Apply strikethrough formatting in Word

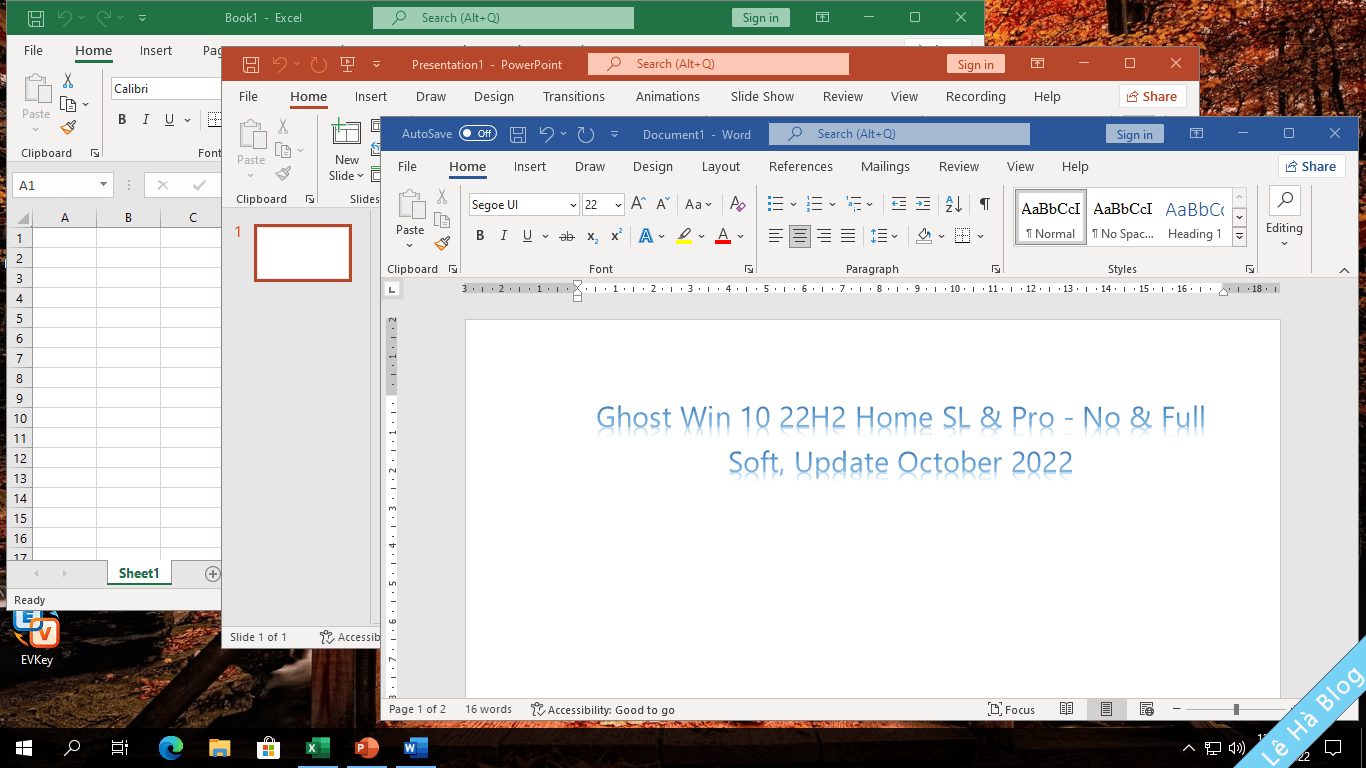567,236
